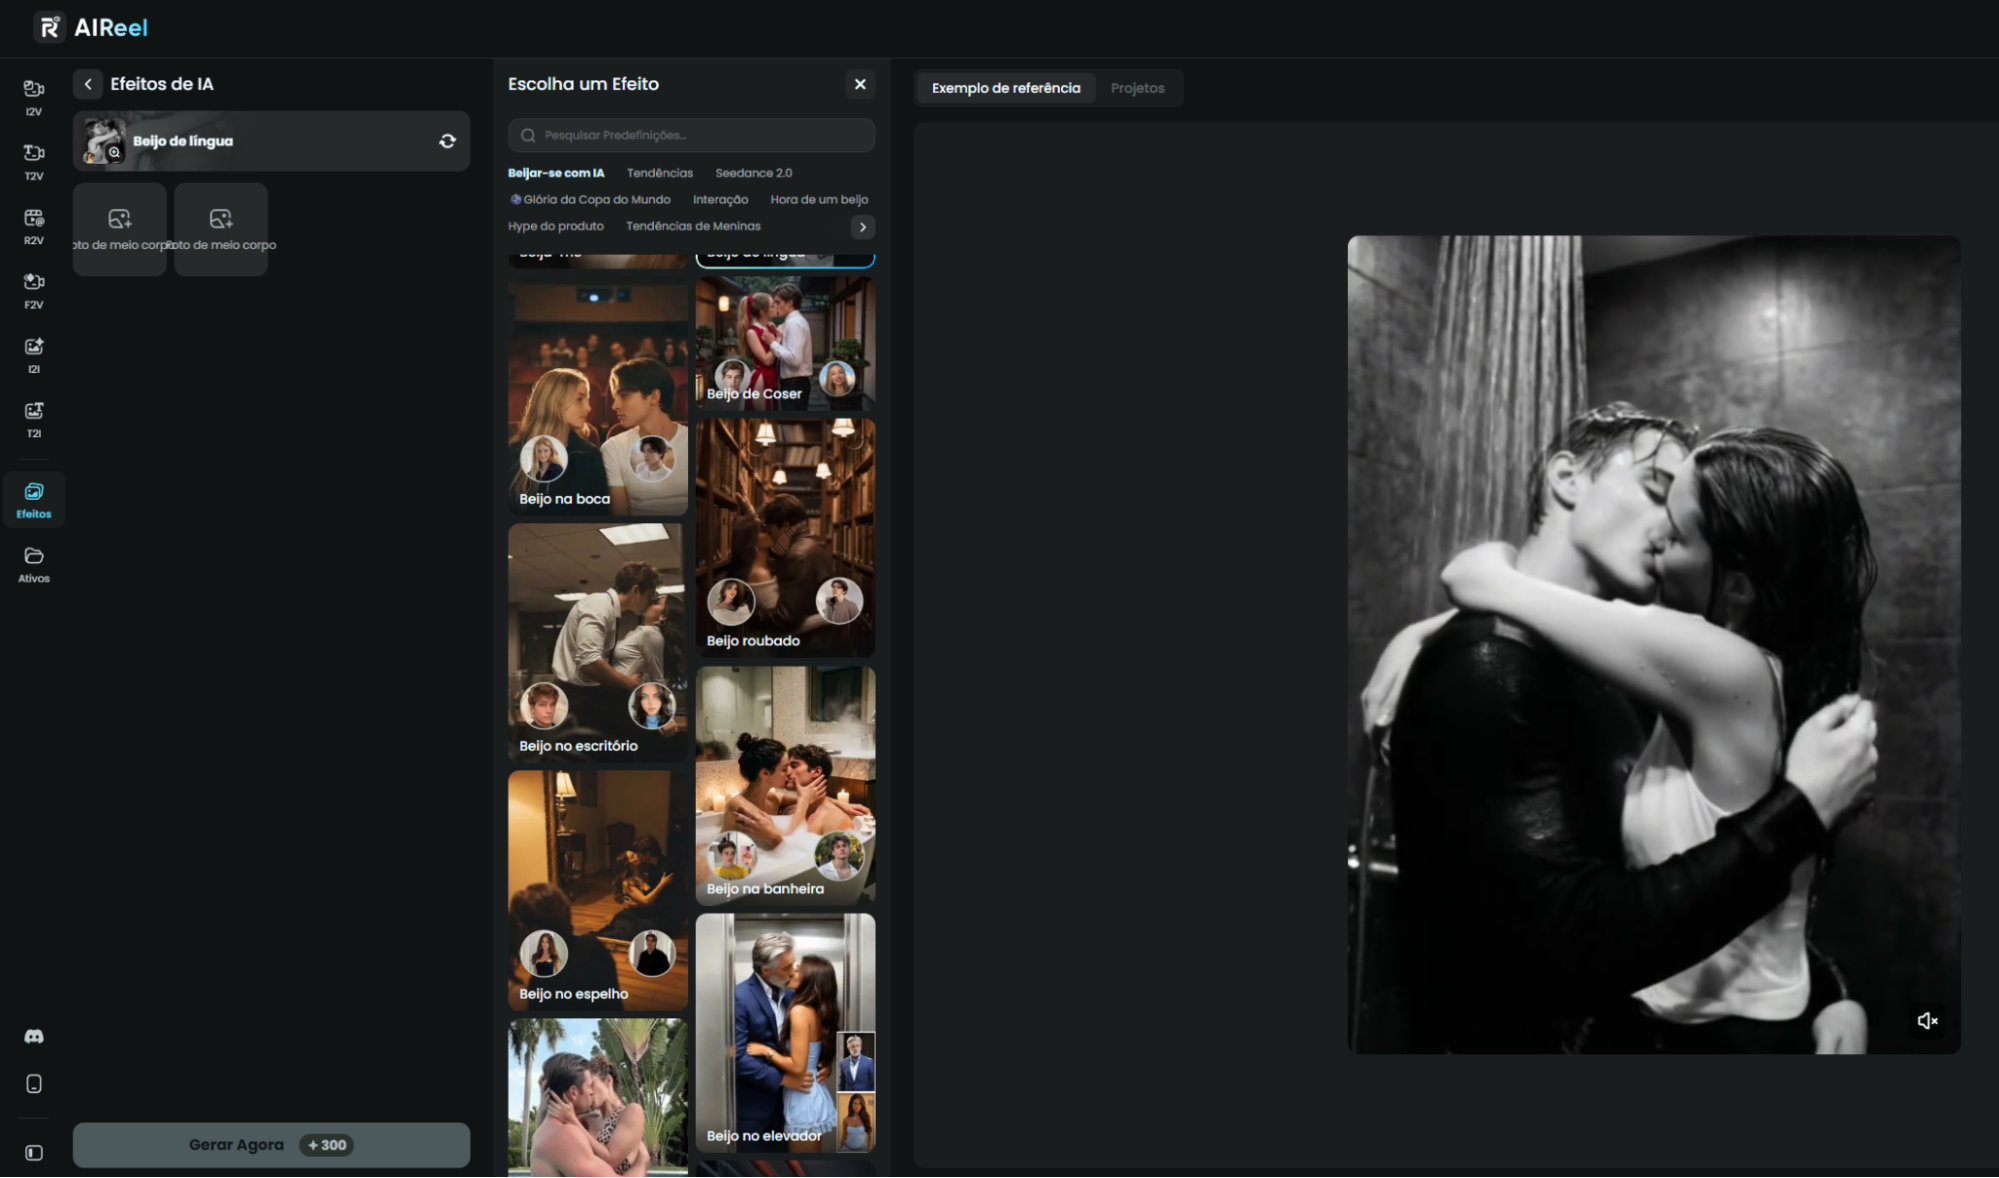Screen dimensions: 1999x1178
Task: Choose the Beijo de Coser effect
Action: point(785,343)
